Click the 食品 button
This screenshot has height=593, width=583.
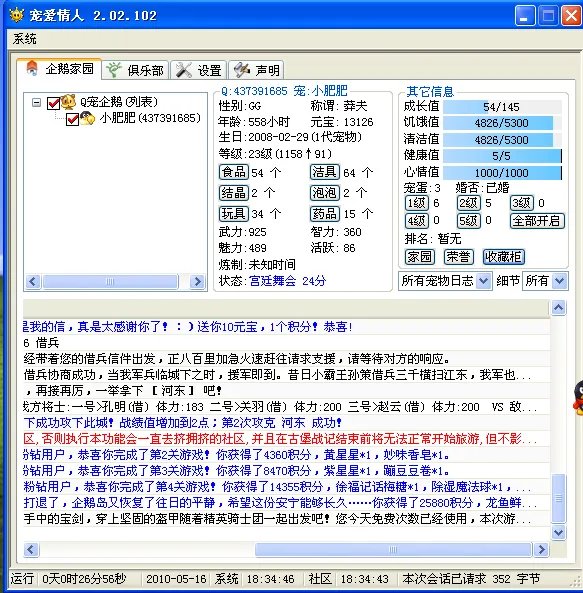coord(234,172)
